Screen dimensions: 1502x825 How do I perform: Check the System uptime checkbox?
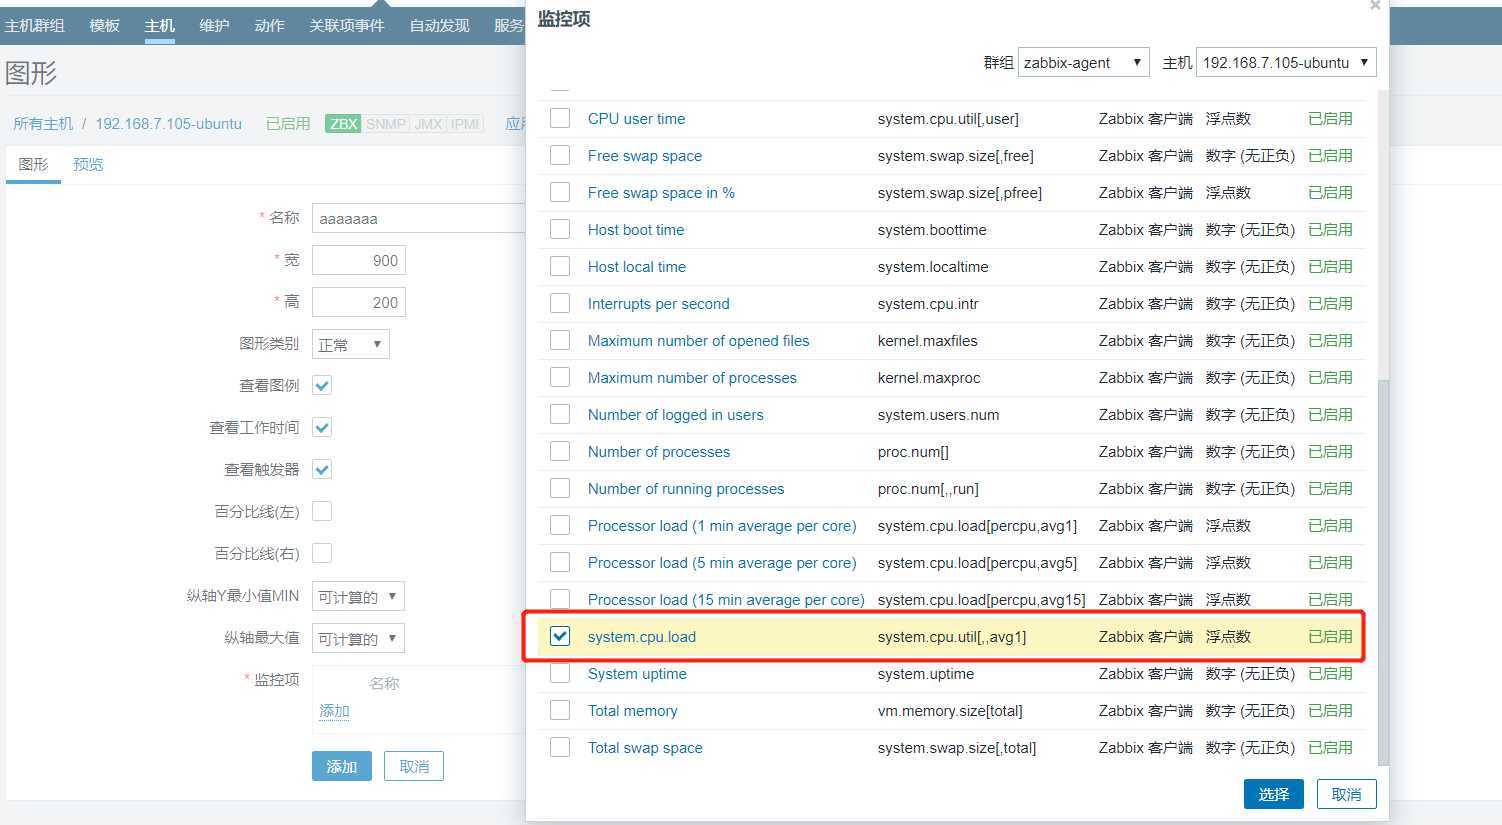click(x=560, y=673)
